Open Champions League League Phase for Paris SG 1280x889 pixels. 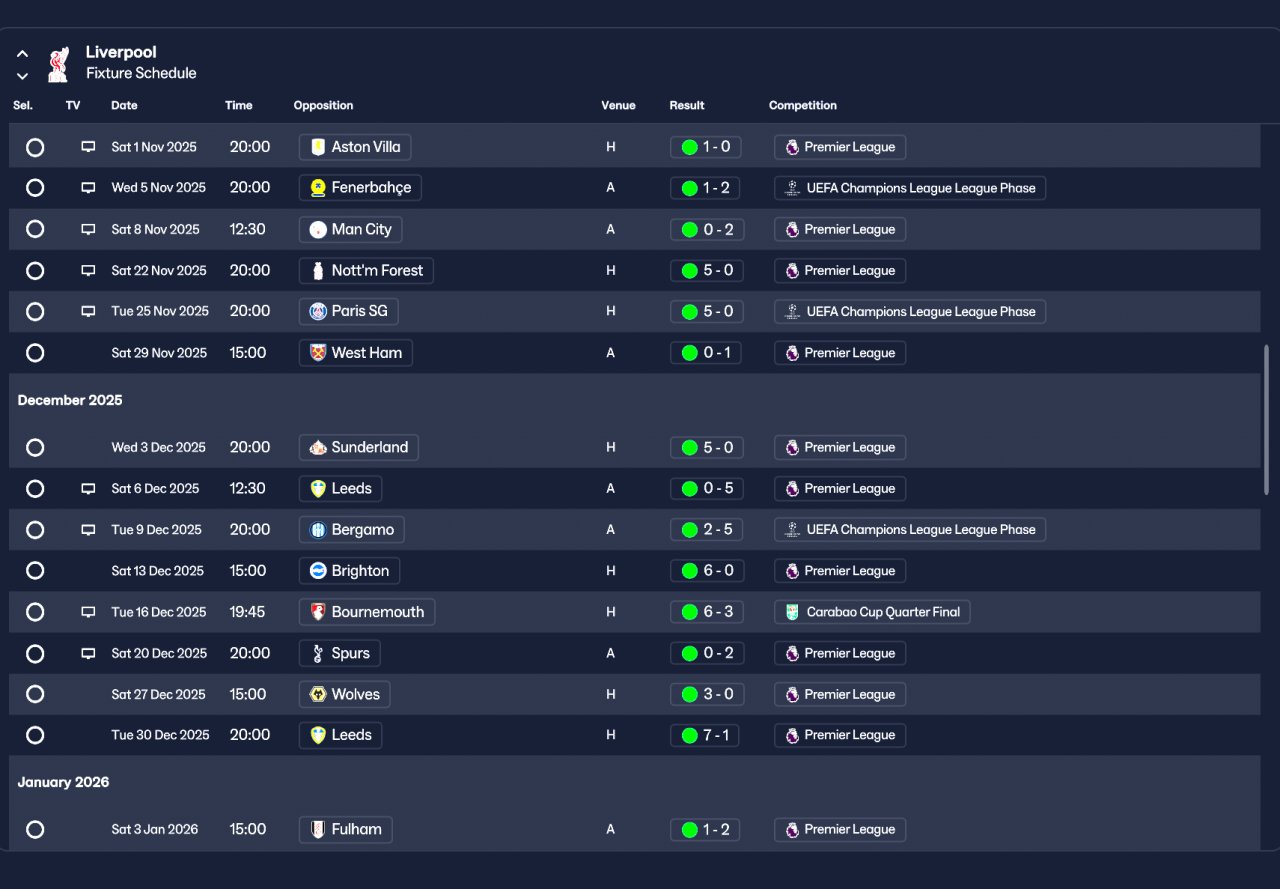[910, 311]
